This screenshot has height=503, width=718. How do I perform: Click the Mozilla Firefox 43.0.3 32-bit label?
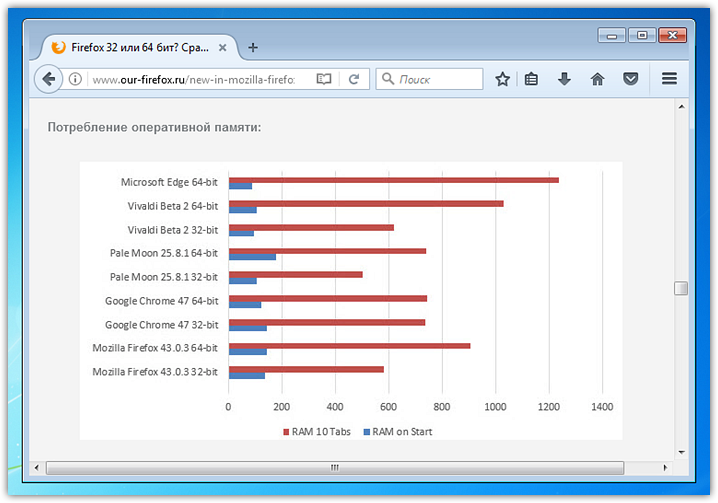(x=155, y=372)
